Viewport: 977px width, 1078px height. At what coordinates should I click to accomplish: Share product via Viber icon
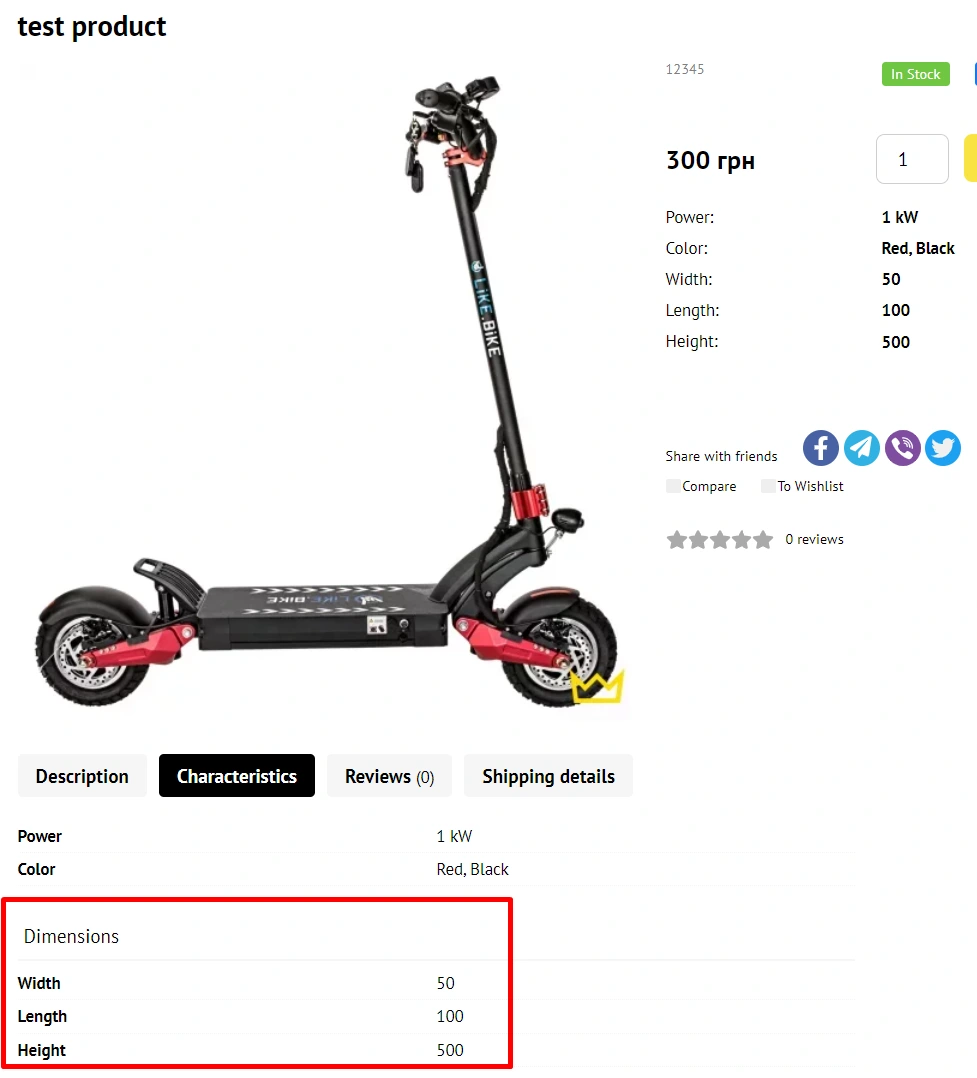click(902, 448)
